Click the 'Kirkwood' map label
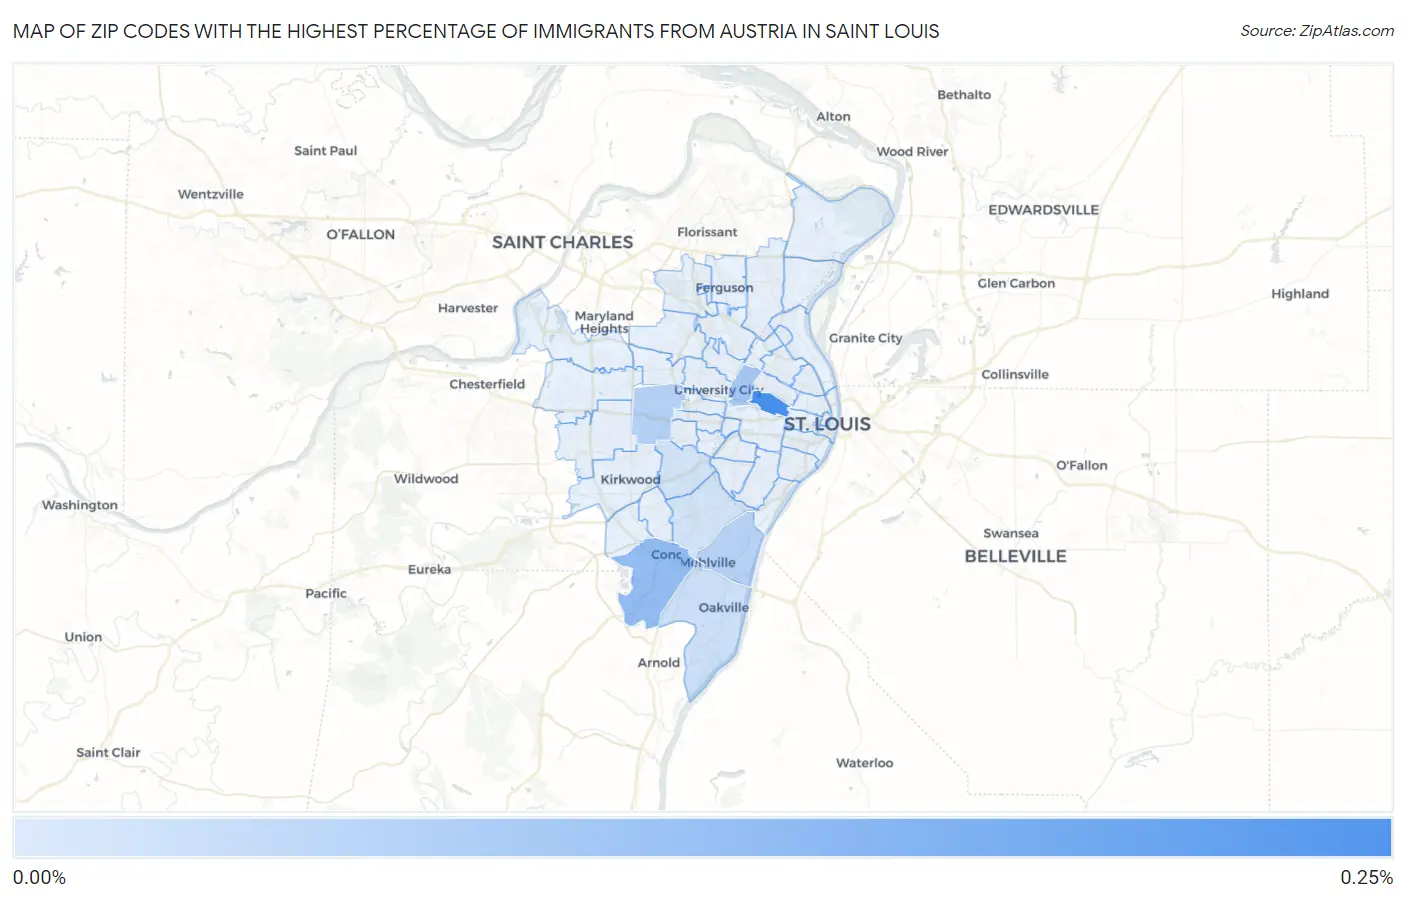Image resolution: width=1406 pixels, height=899 pixels. tap(630, 479)
